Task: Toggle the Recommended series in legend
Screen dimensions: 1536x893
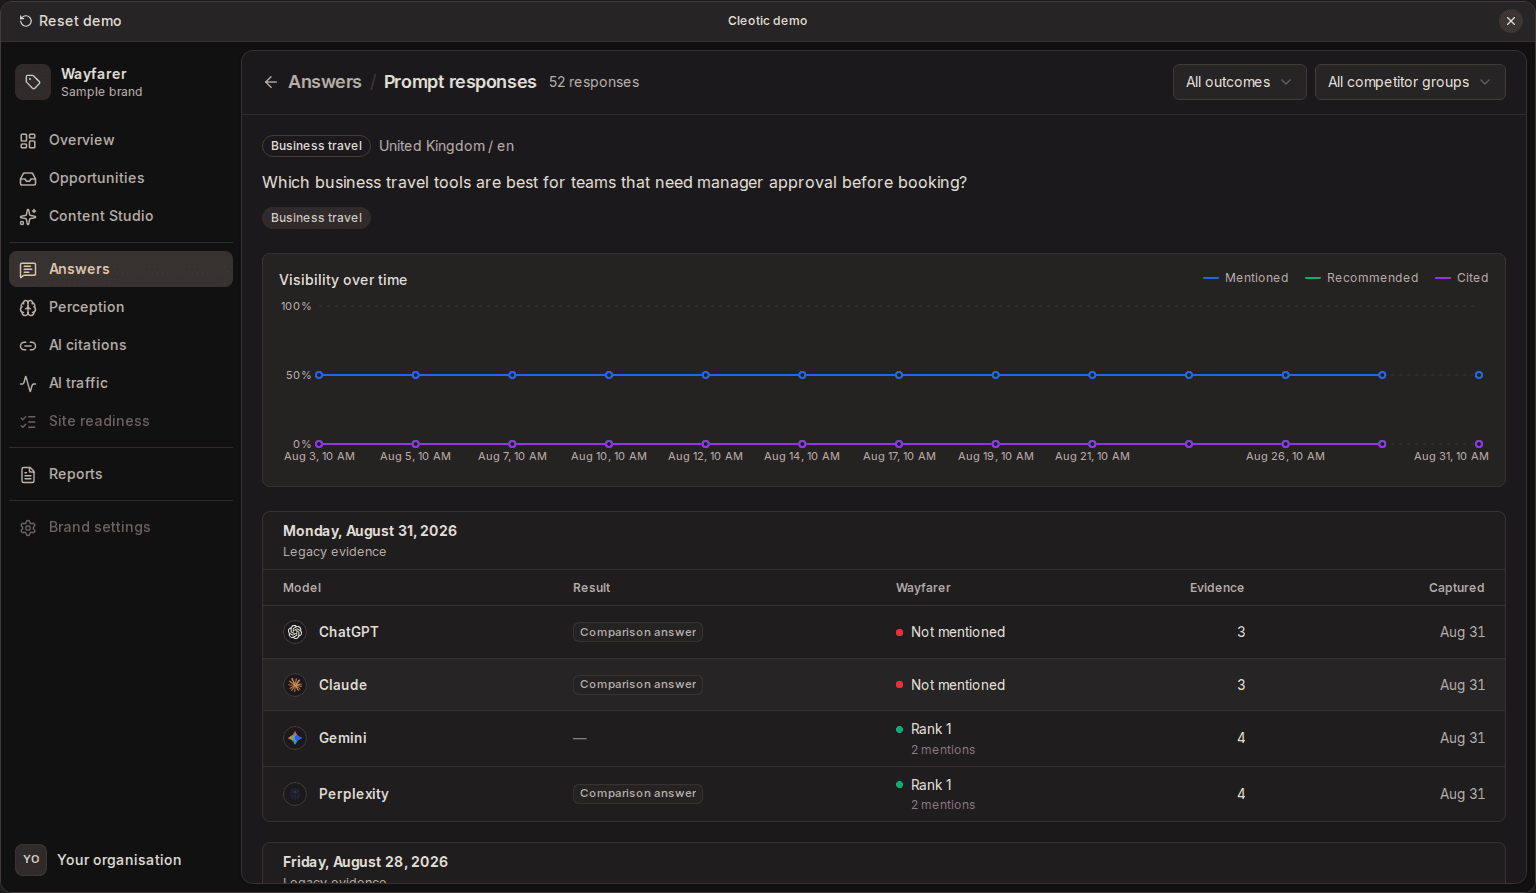Action: click(1362, 278)
